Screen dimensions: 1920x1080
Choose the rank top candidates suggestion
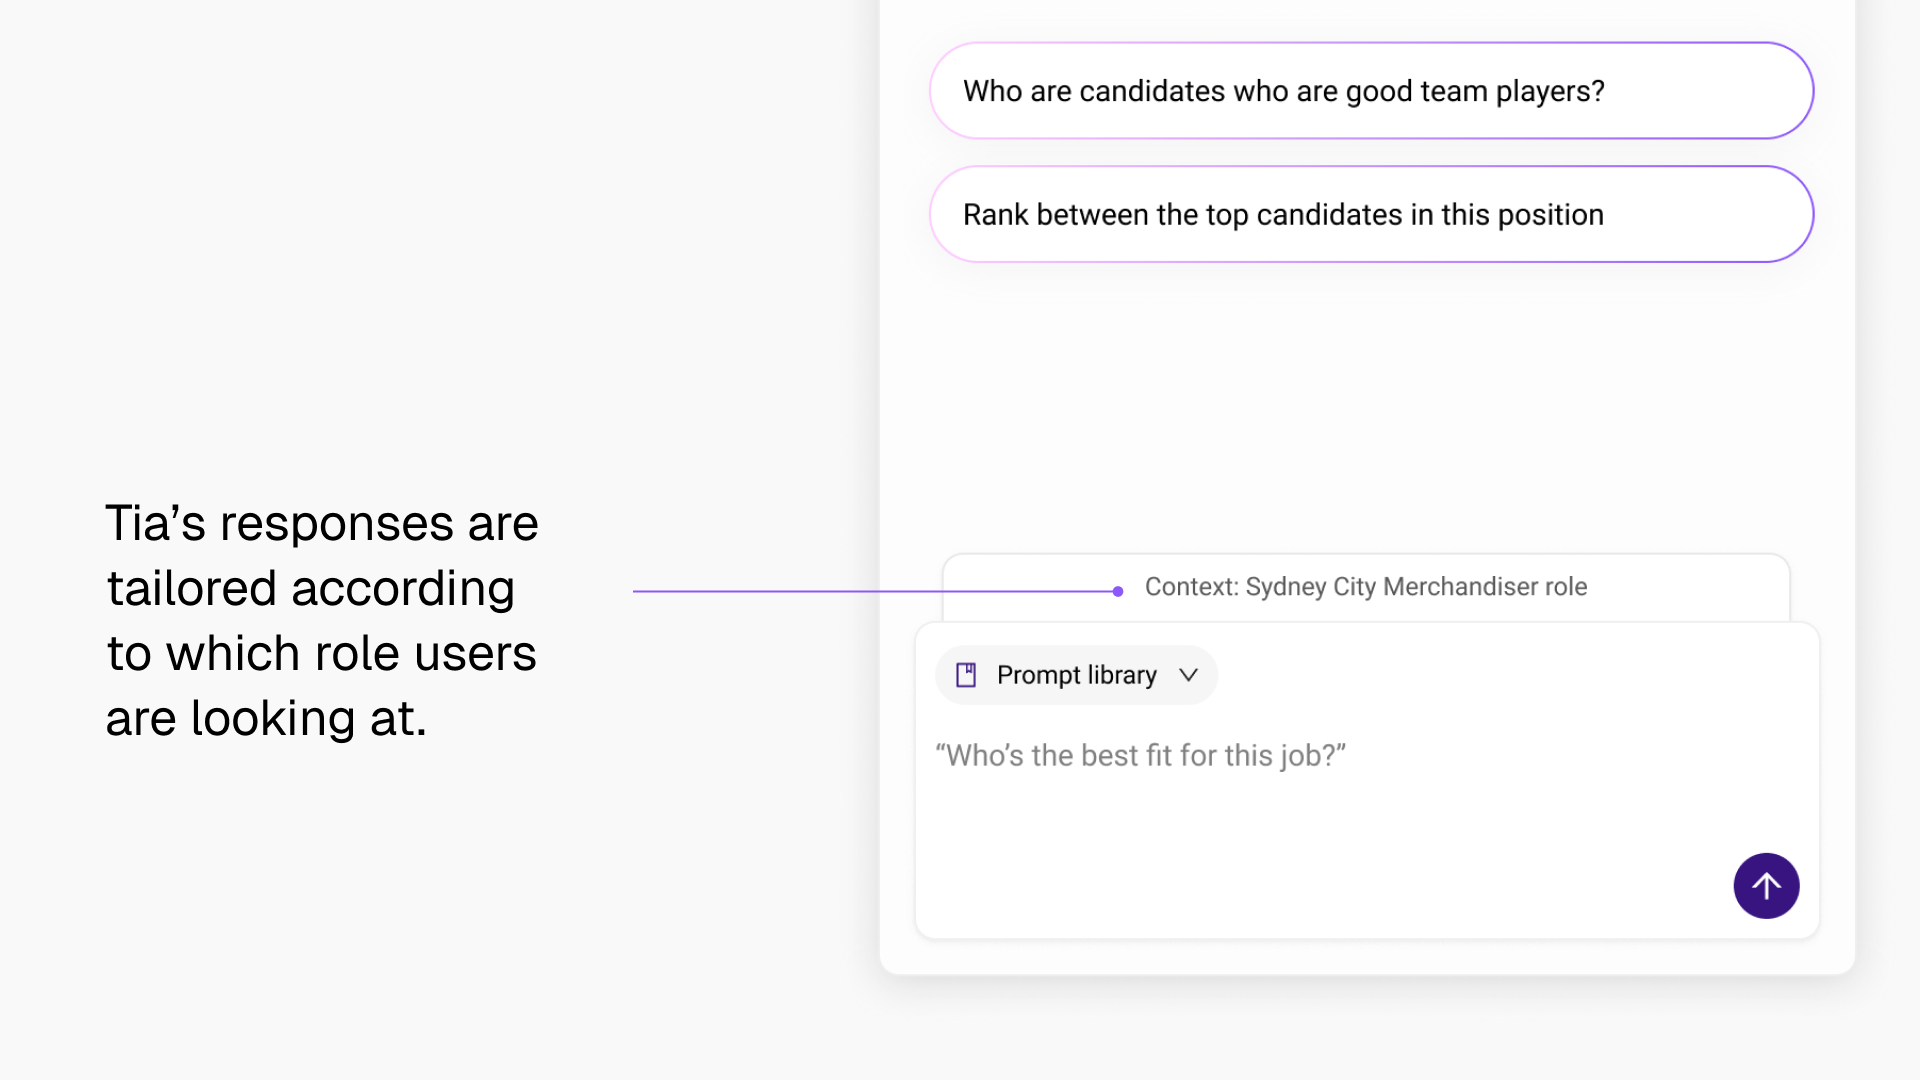point(1371,214)
